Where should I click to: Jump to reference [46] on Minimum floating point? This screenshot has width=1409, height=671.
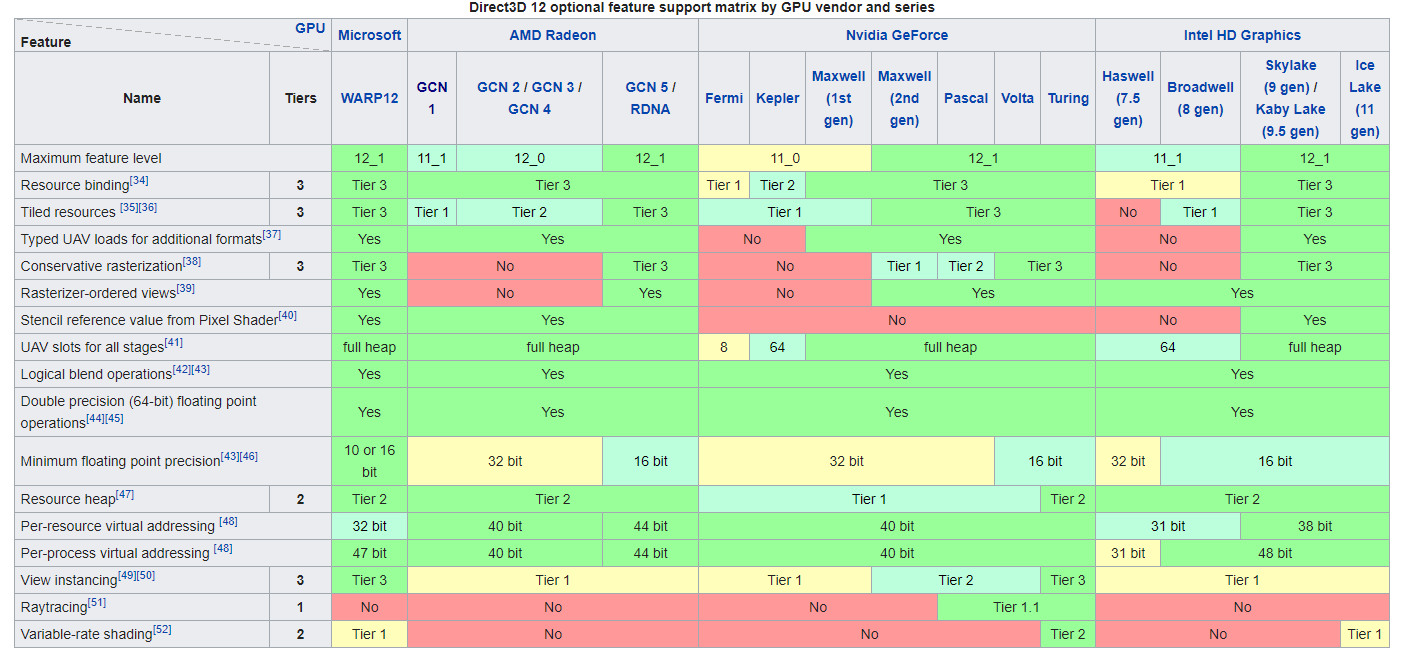(x=249, y=457)
